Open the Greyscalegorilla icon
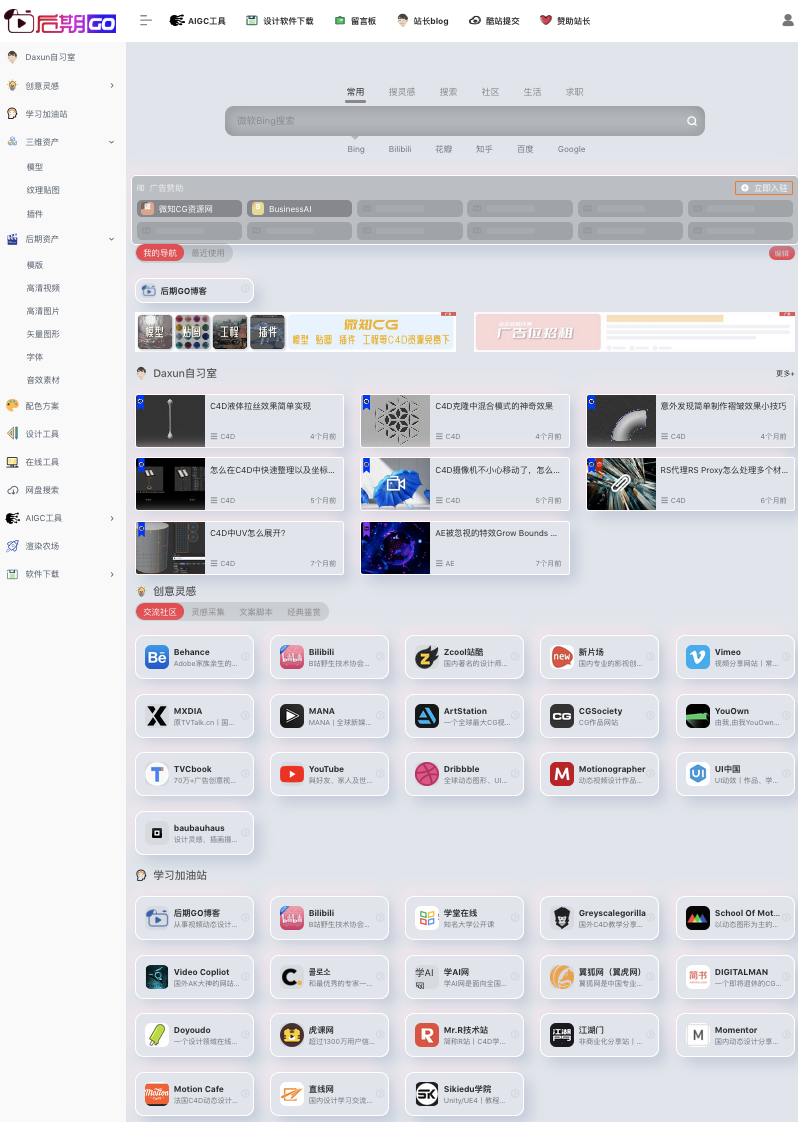This screenshot has height=1122, width=798. pos(562,918)
